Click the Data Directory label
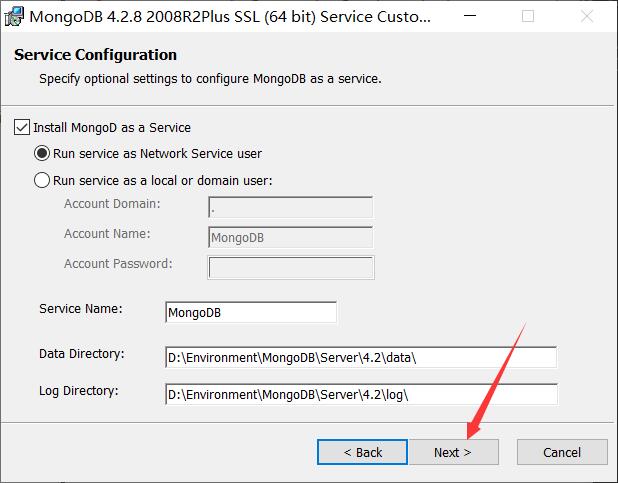Screen dimensions: 618x483 82,354
